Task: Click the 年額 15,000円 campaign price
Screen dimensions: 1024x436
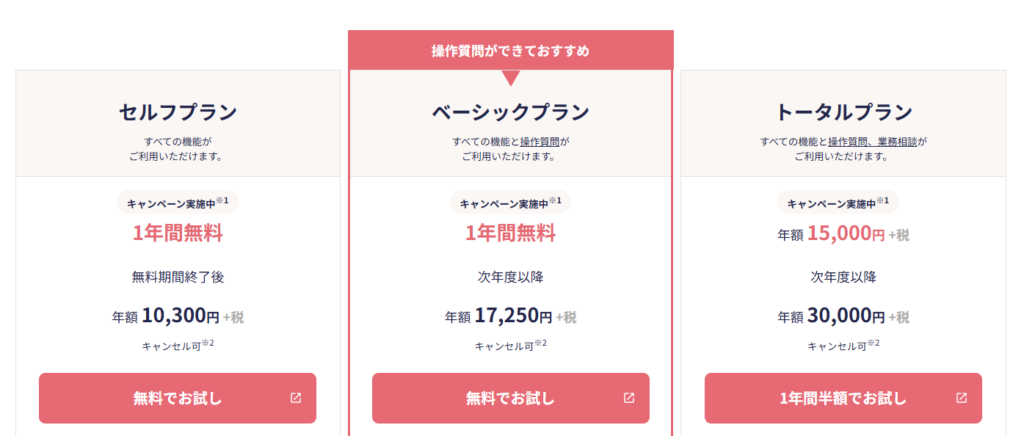Action: coord(843,234)
